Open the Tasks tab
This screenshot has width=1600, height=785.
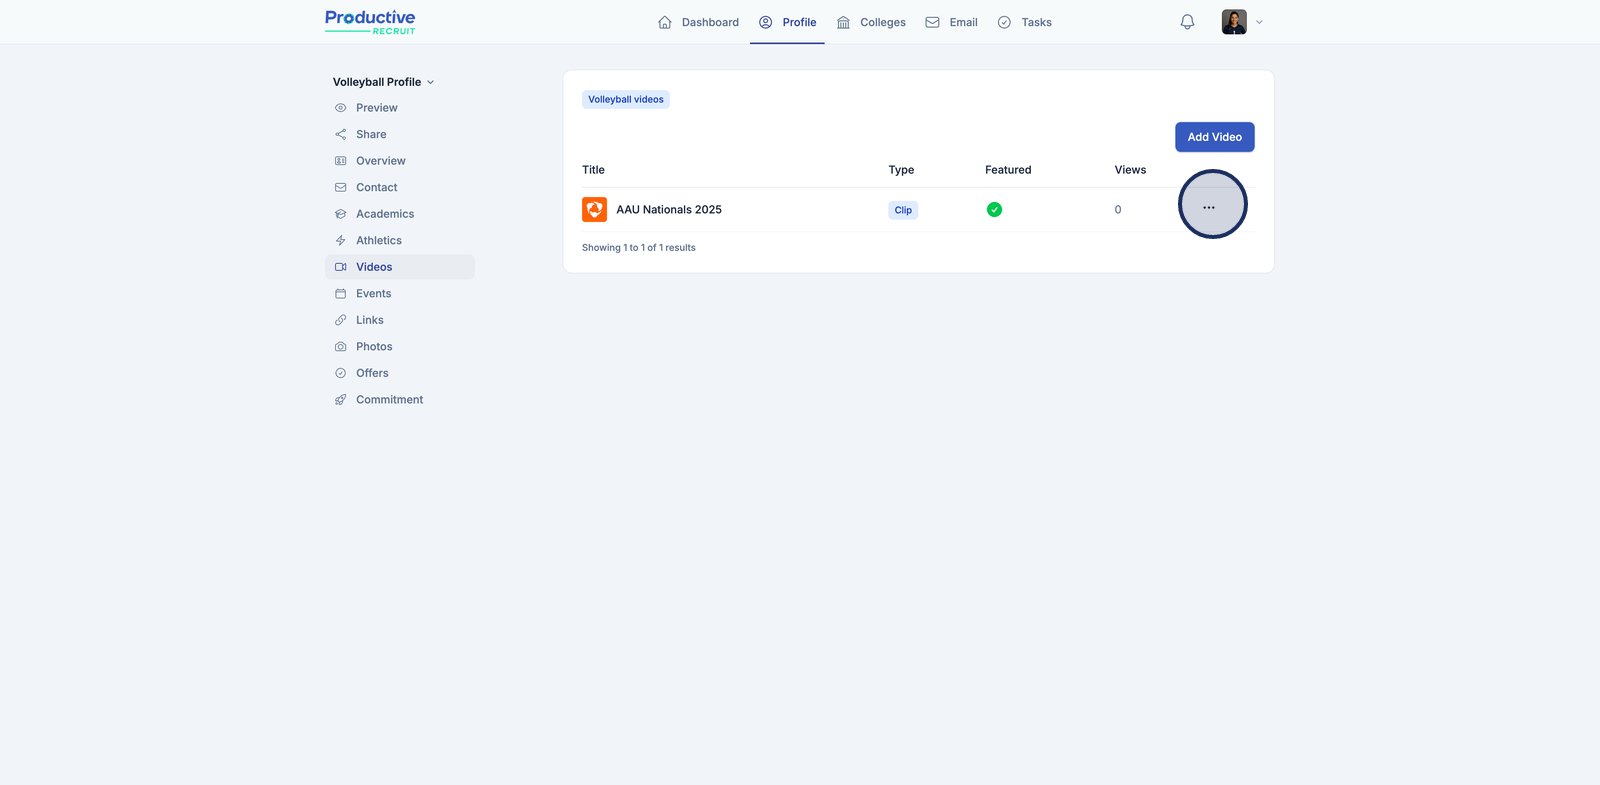tap(1025, 22)
